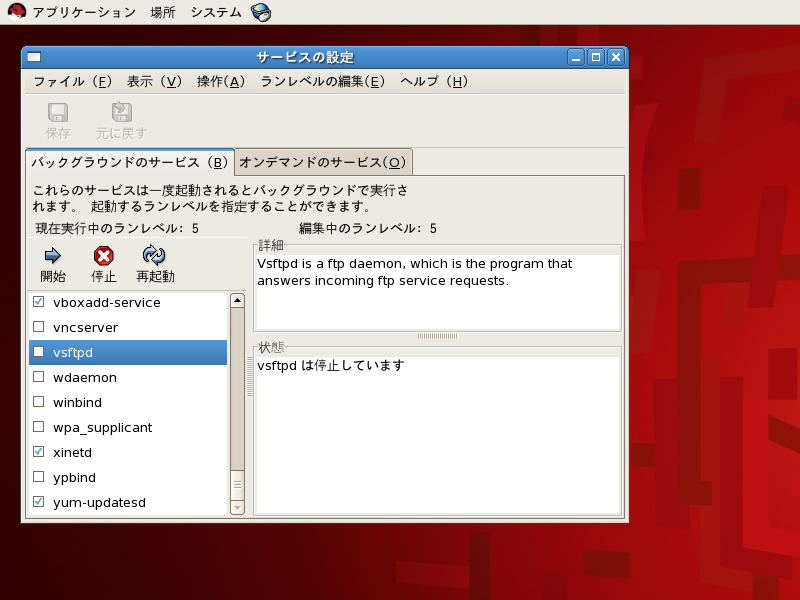Screen dimensions: 800x600
Task: Uncheck the xinetd checkbox
Action: [38, 452]
